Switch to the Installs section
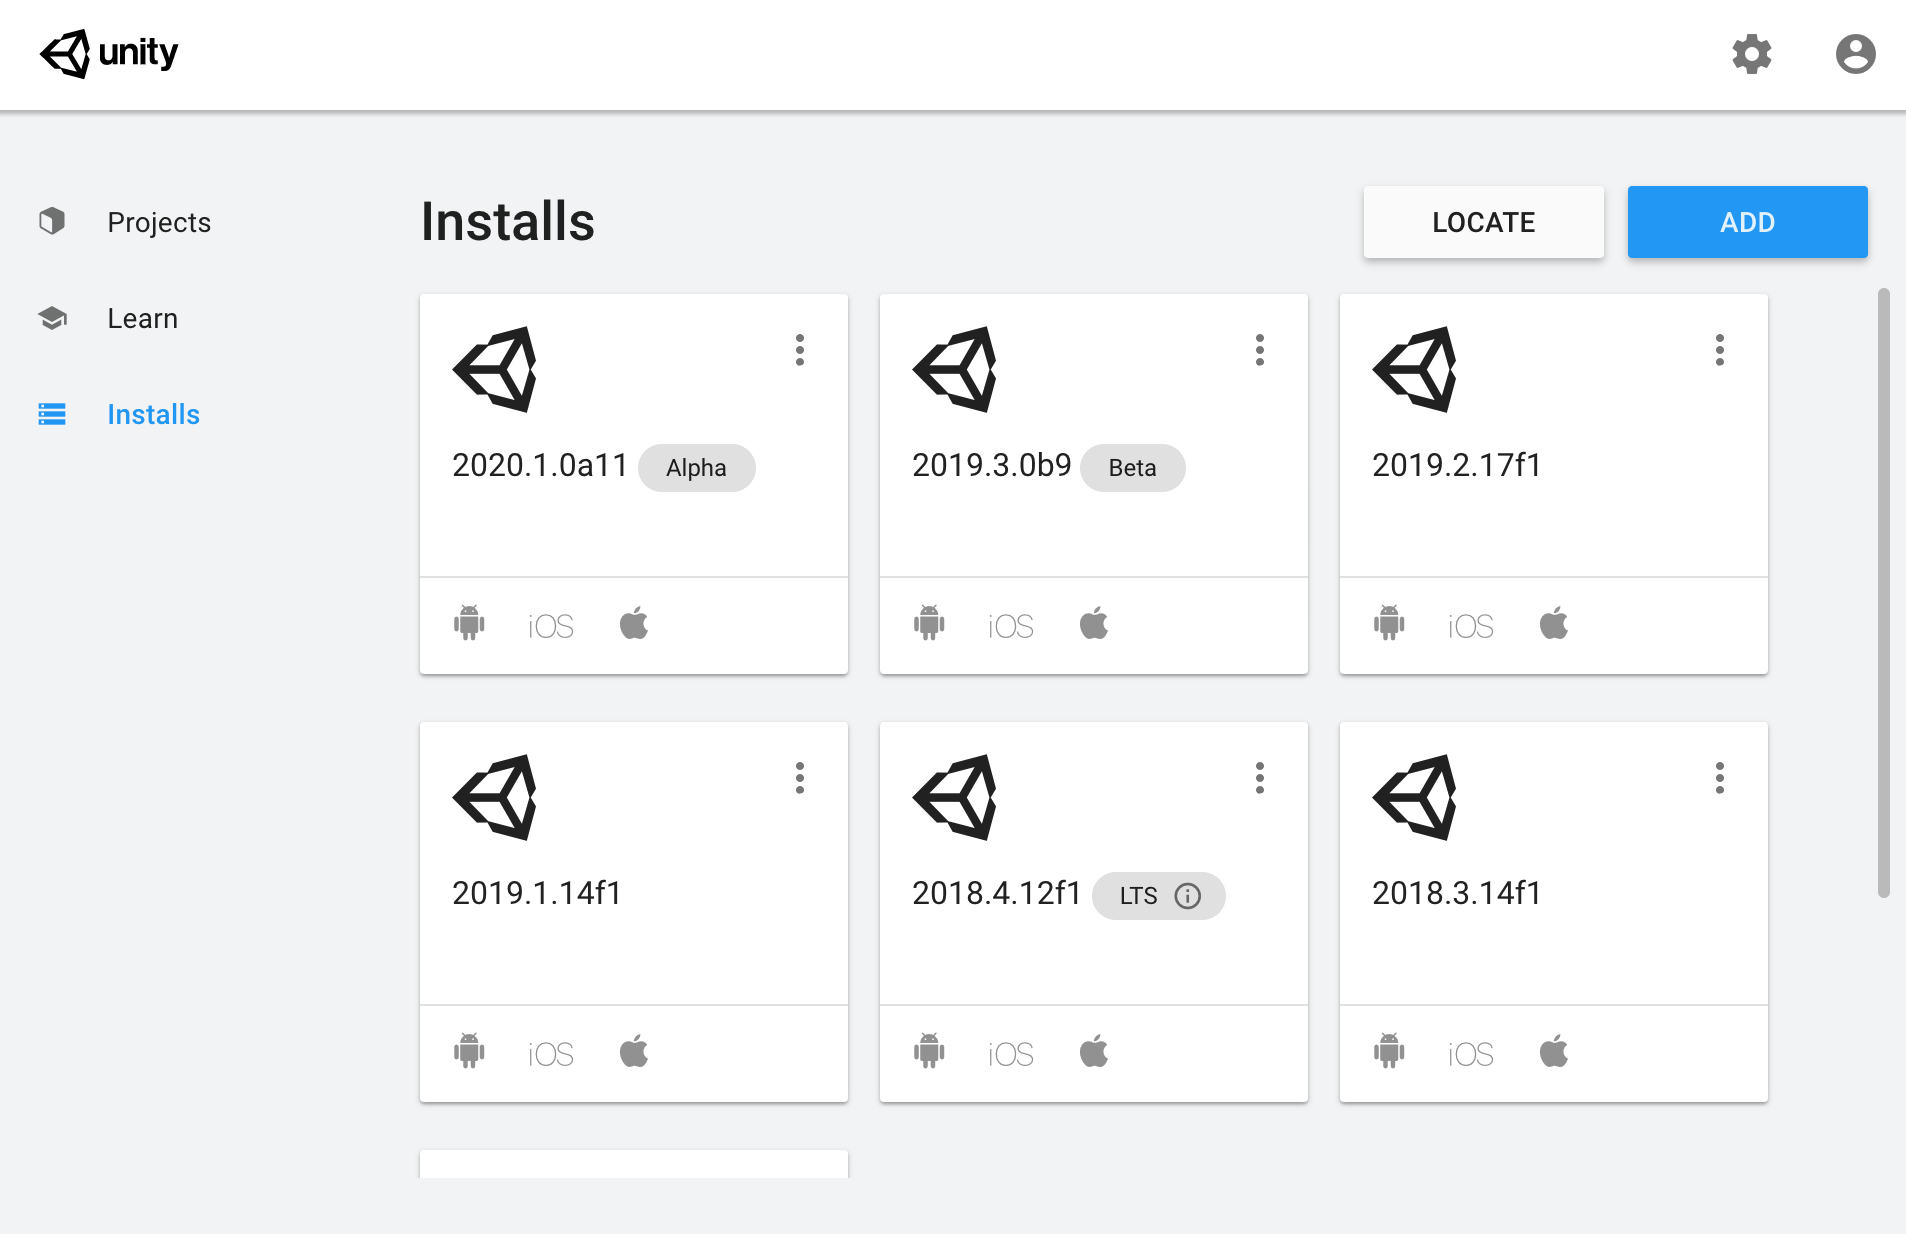Image resolution: width=1906 pixels, height=1234 pixels. coord(152,413)
